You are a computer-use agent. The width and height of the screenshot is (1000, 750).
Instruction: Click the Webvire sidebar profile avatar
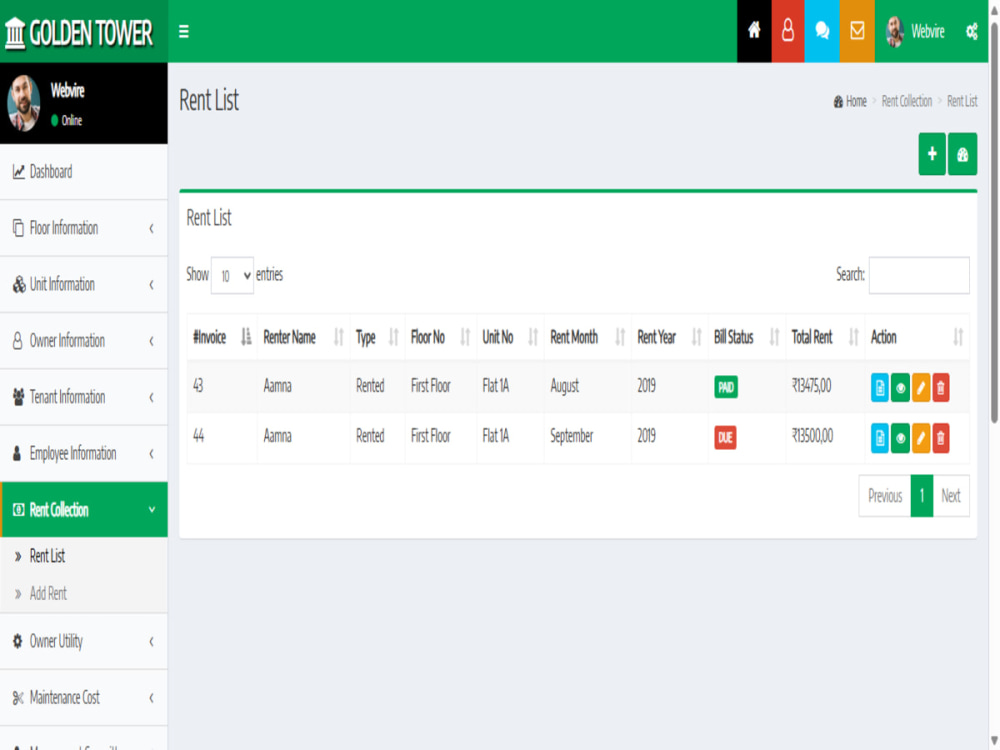pyautogui.click(x=24, y=103)
